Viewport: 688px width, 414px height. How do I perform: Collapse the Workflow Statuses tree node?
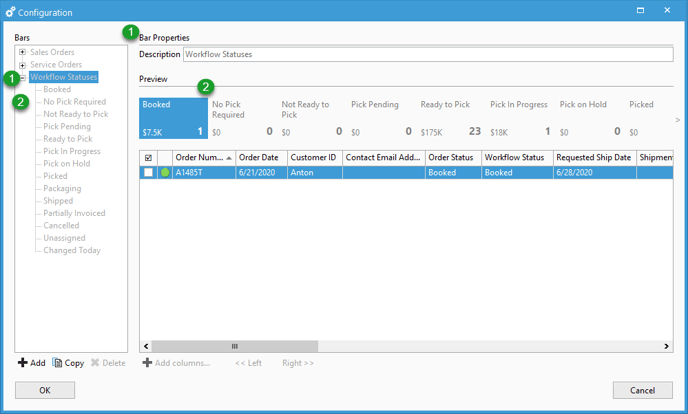click(x=23, y=78)
